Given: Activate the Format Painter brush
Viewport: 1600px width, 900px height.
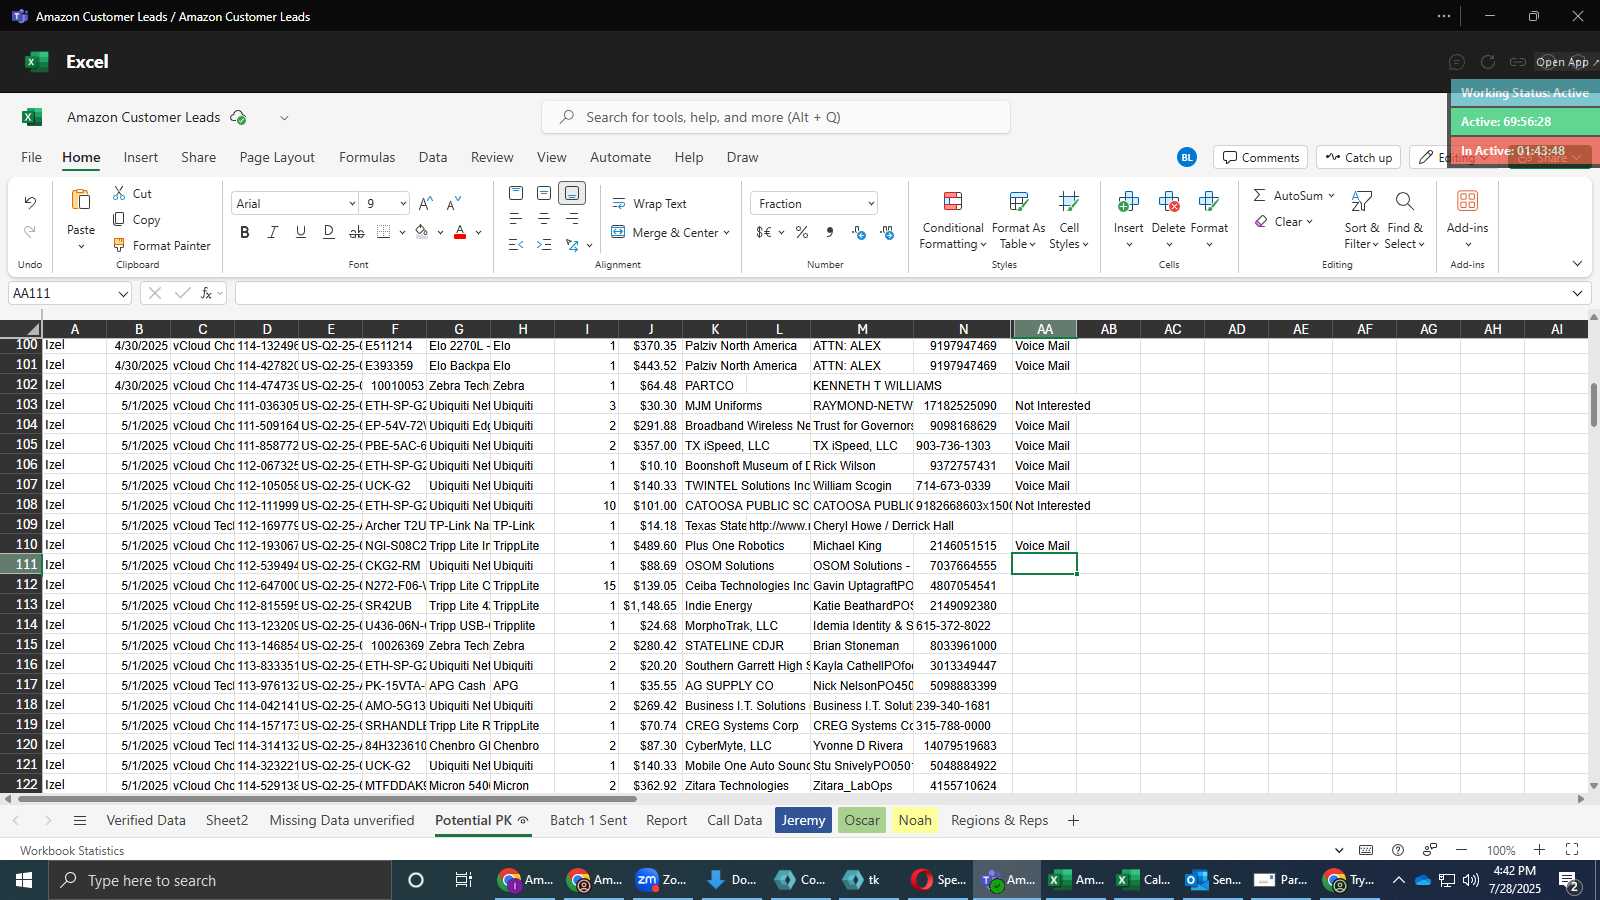Looking at the screenshot, I should click(119, 245).
